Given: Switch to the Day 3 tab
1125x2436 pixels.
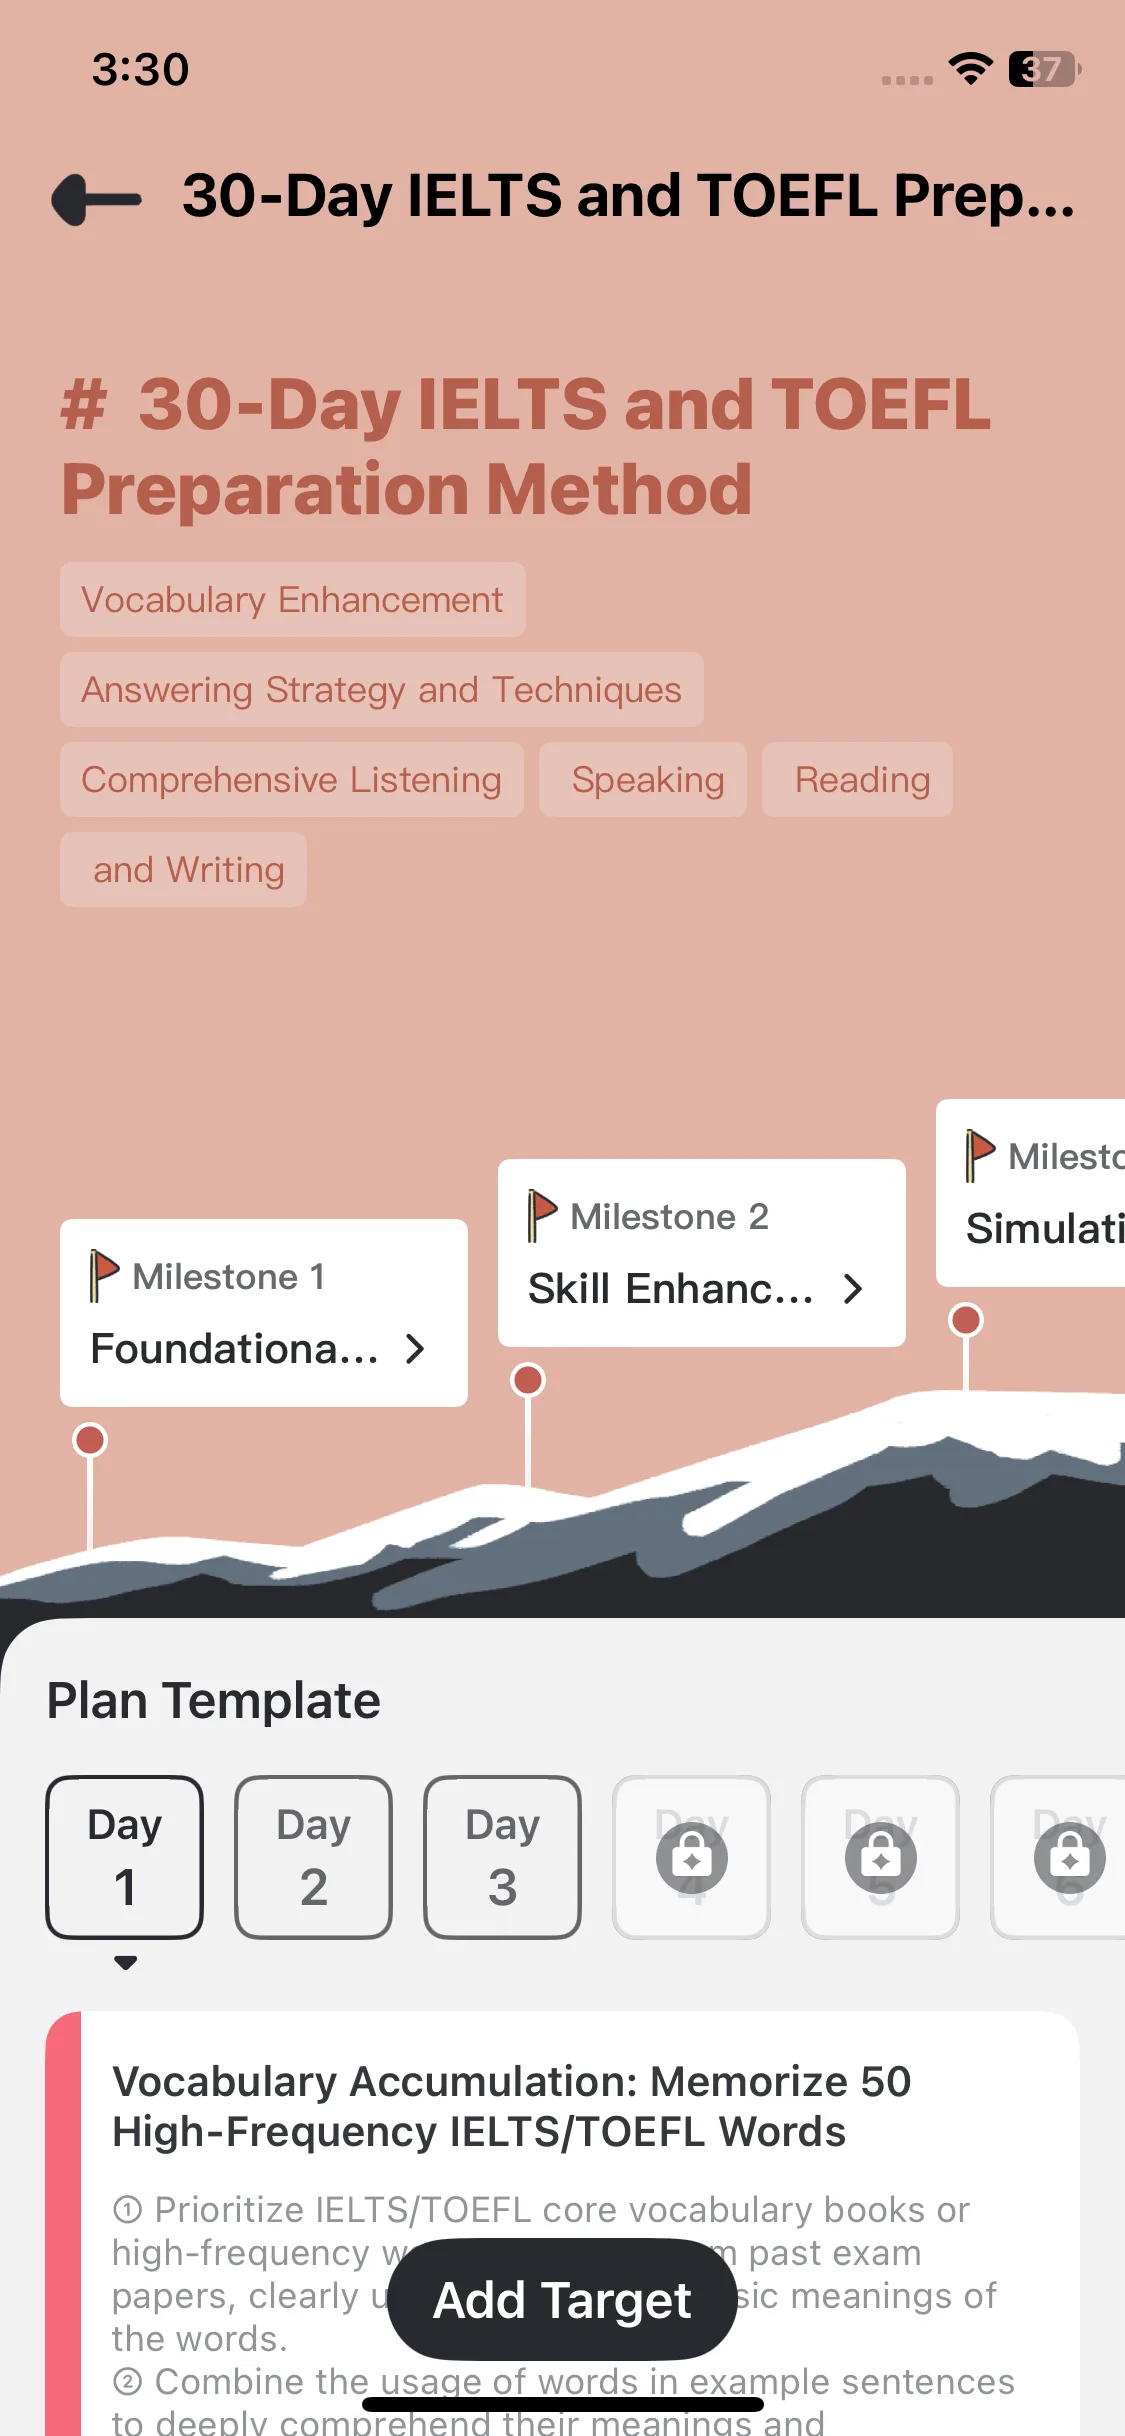Looking at the screenshot, I should tap(502, 1857).
